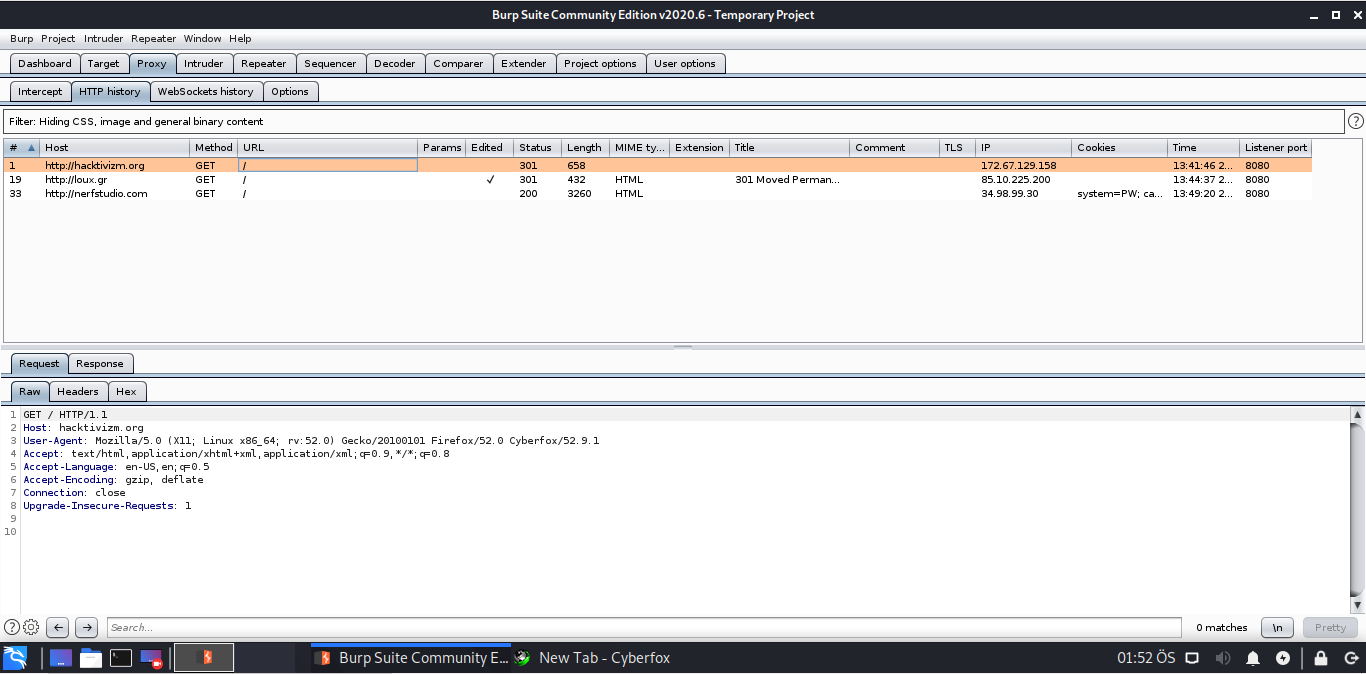Screen dimensions: 1366x674
Task: Open WebSockets history sub-tab
Action: (x=206, y=91)
